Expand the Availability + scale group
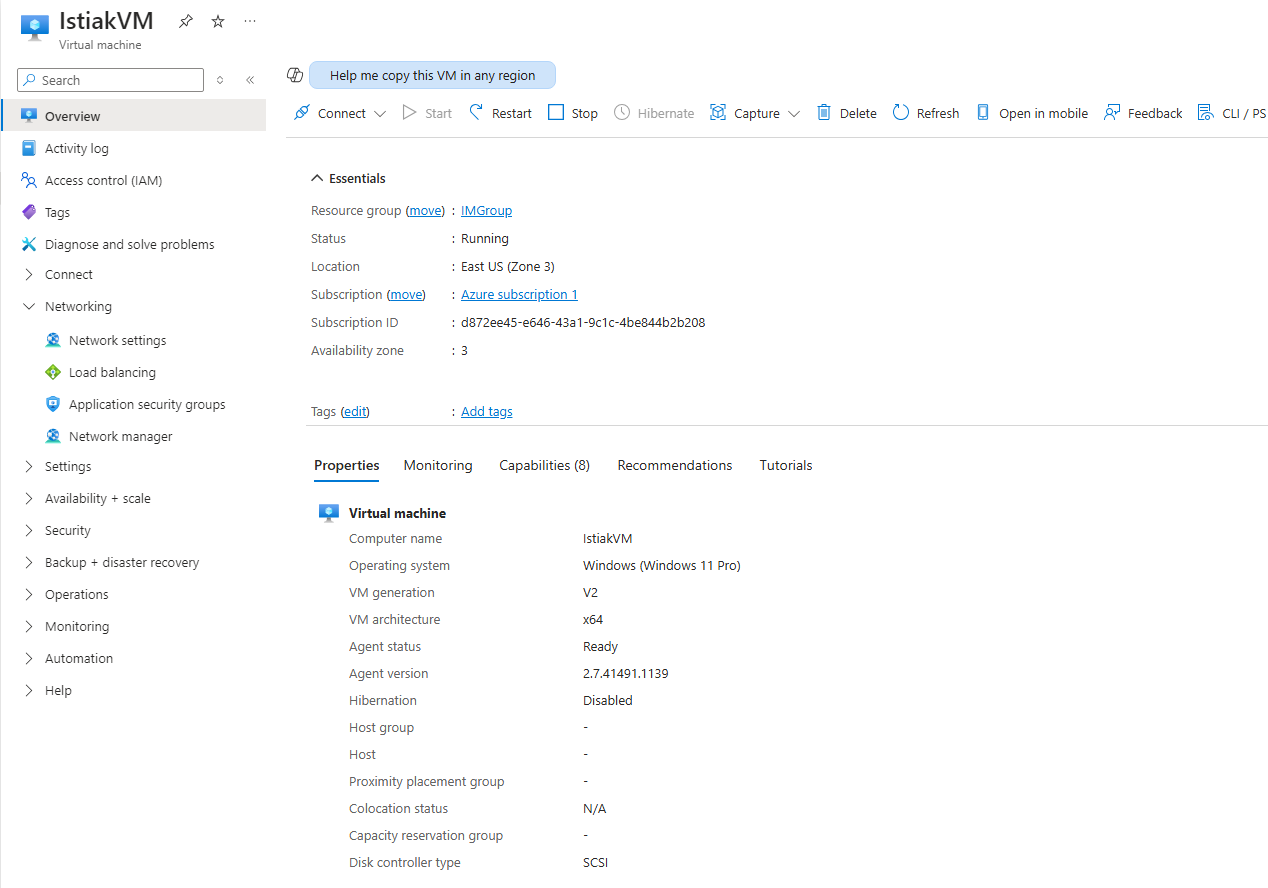This screenshot has height=888, width=1268. tap(29, 498)
